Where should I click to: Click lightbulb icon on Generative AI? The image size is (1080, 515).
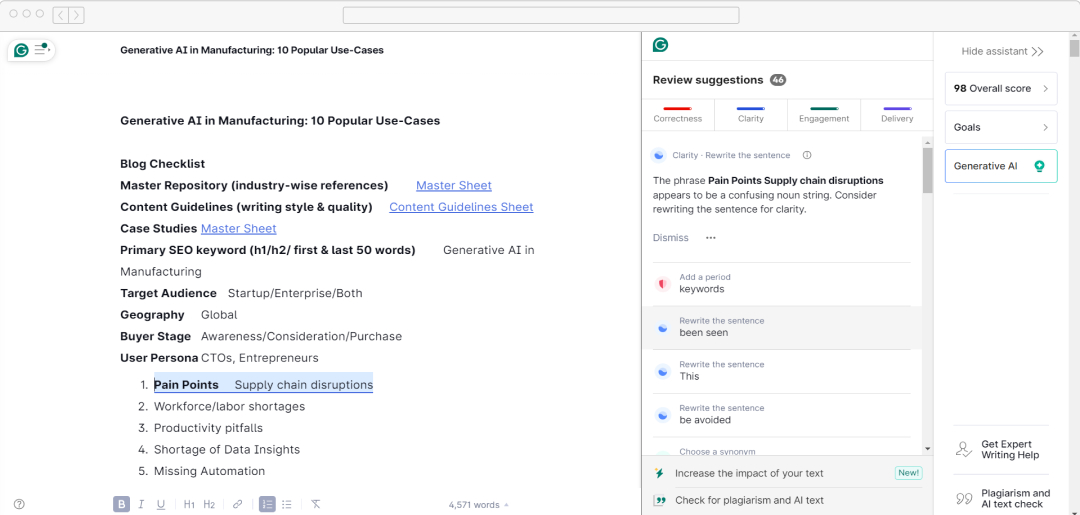(1039, 166)
